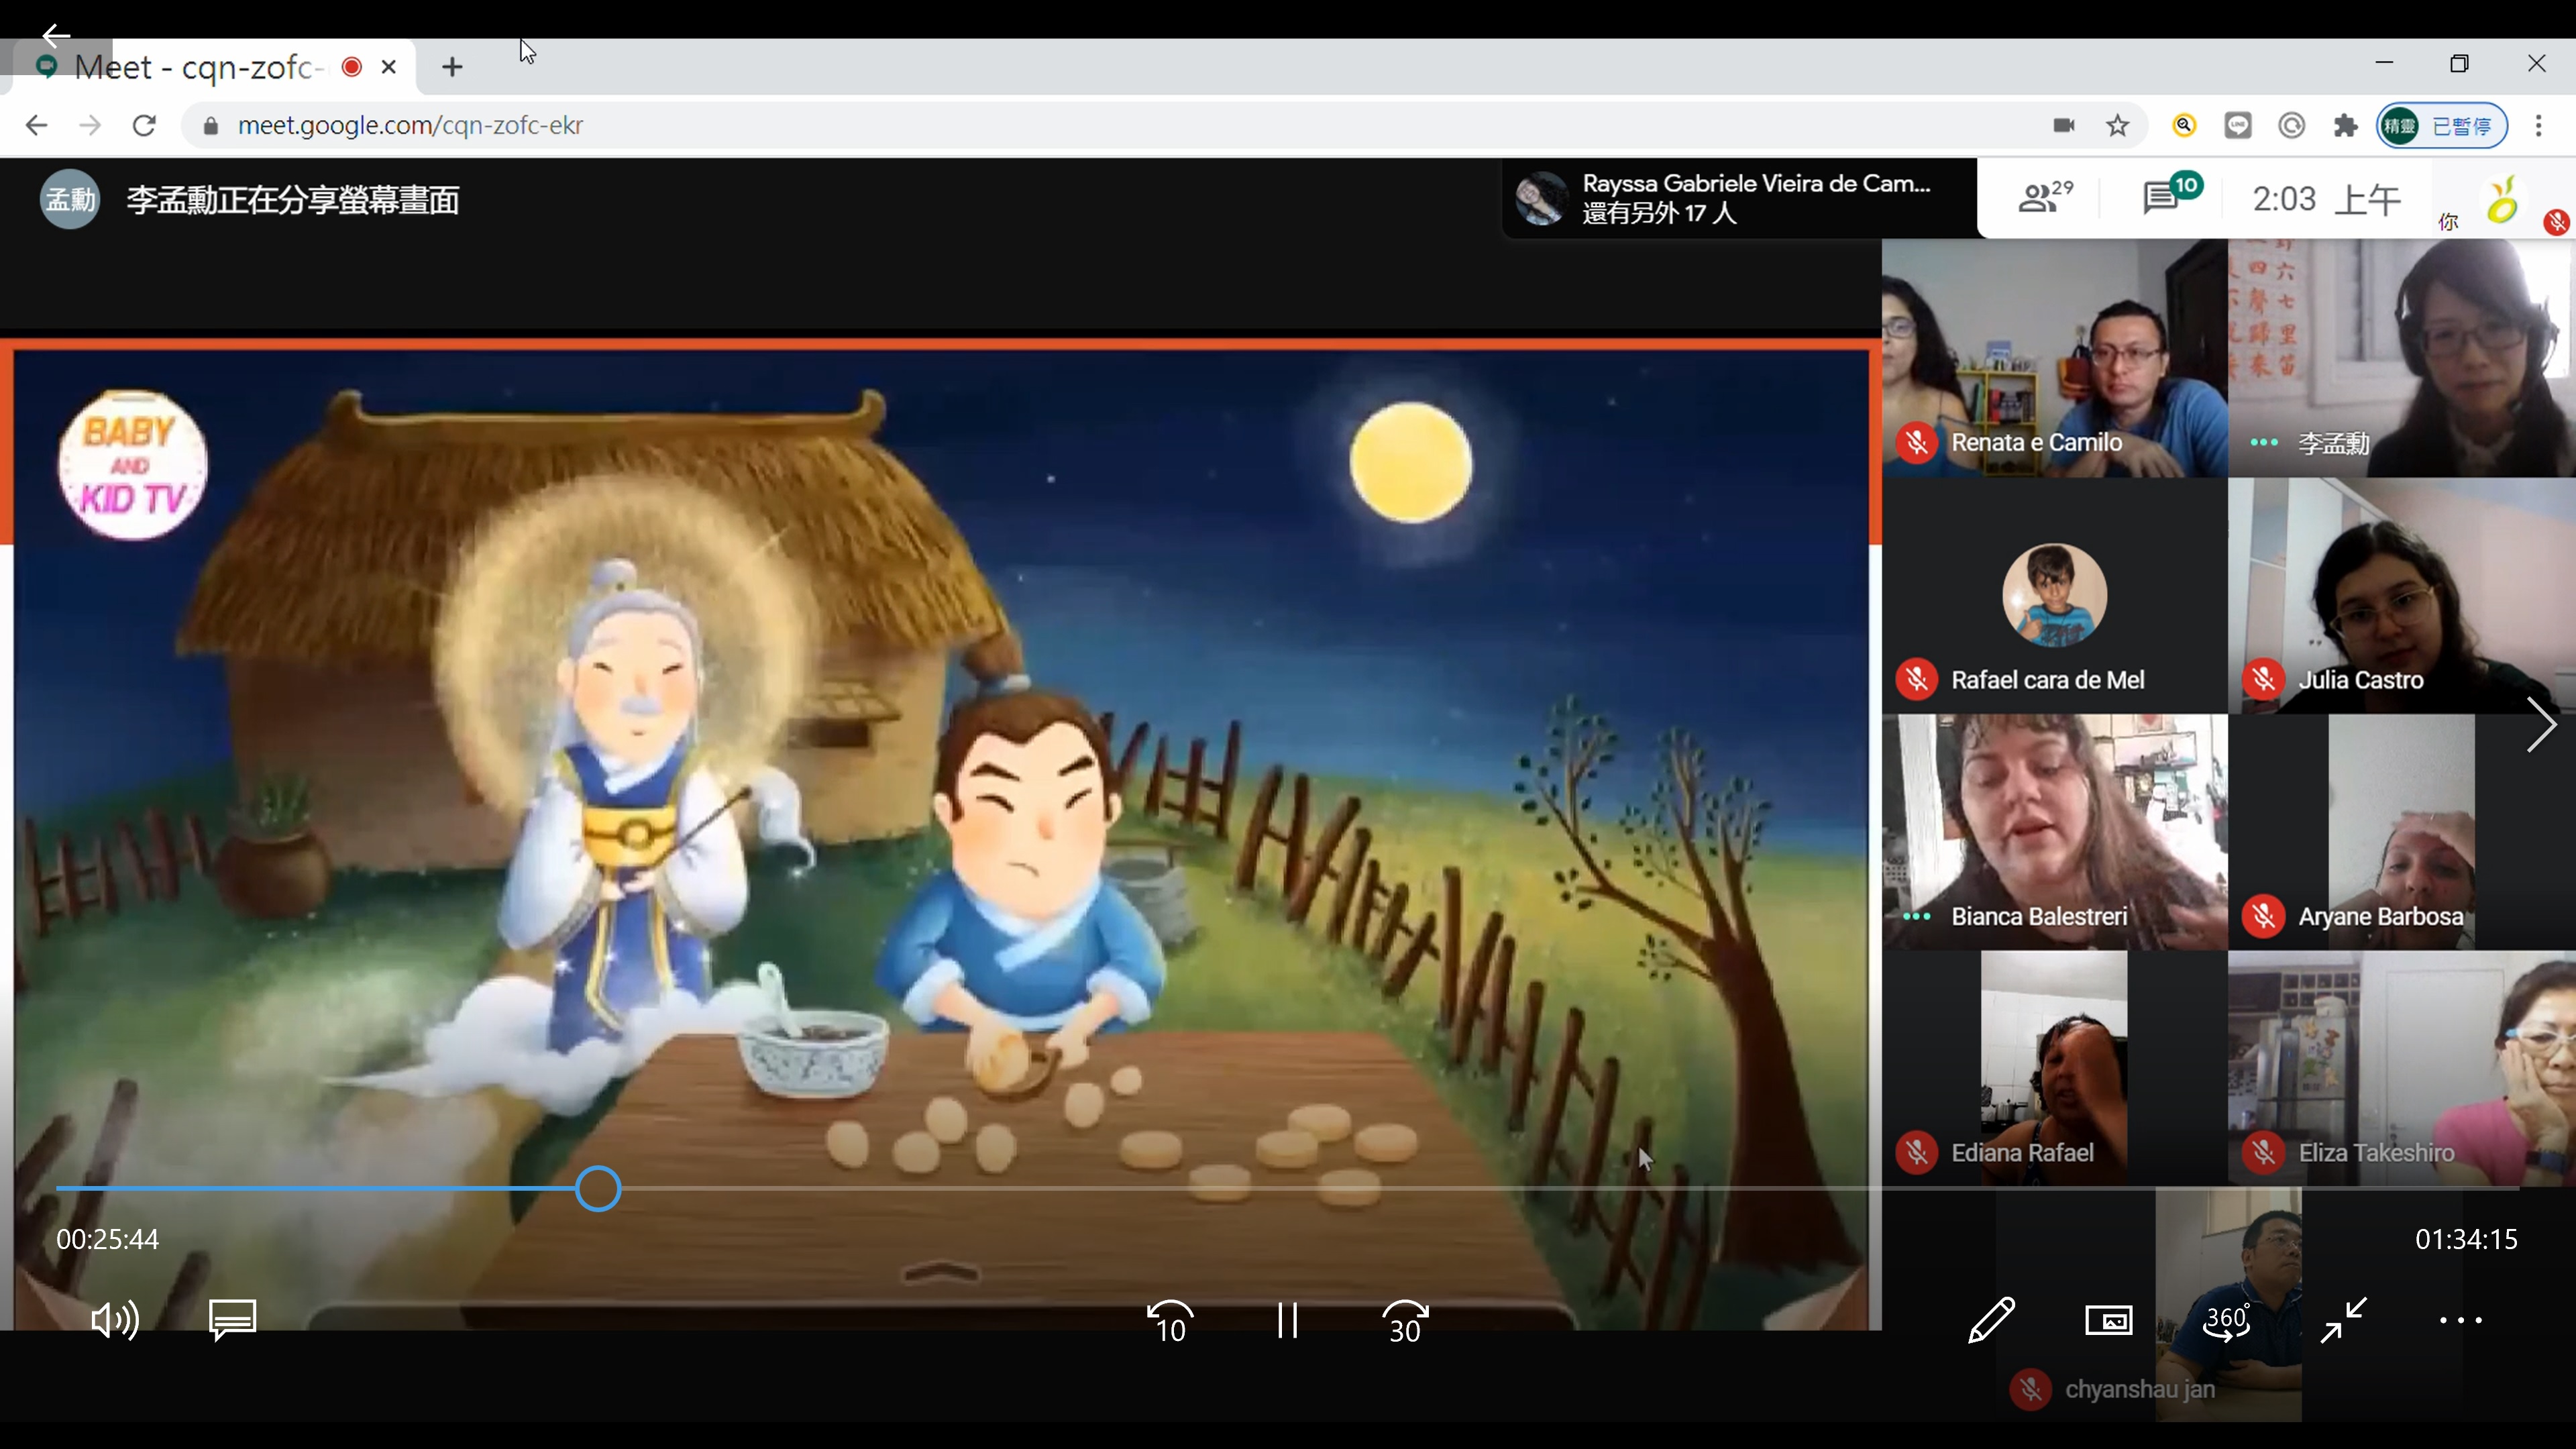Select the Julia Castro video tile

2402,596
